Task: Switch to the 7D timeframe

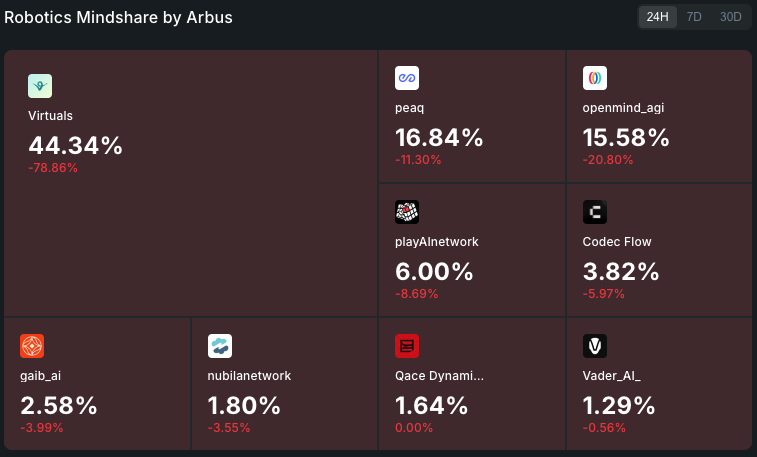Action: [x=694, y=17]
